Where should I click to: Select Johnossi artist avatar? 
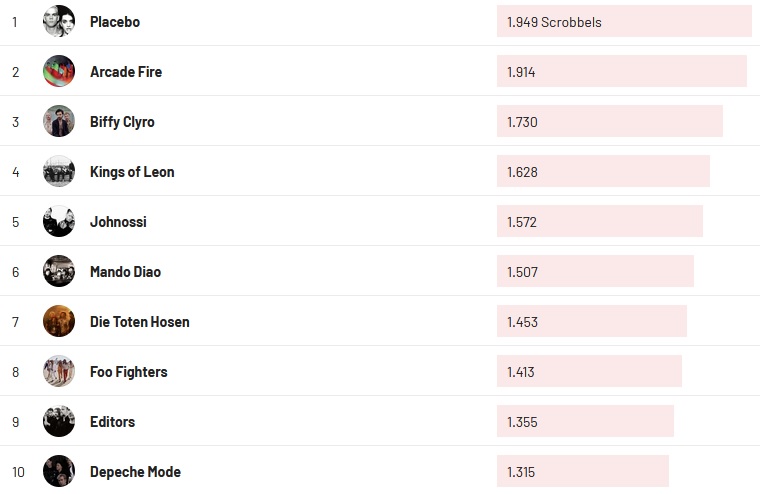pyautogui.click(x=59, y=221)
